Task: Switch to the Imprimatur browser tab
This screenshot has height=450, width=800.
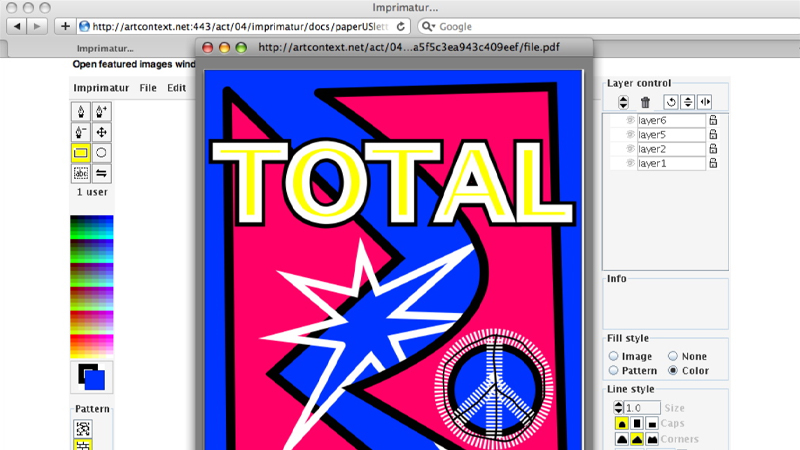Action: point(105,48)
